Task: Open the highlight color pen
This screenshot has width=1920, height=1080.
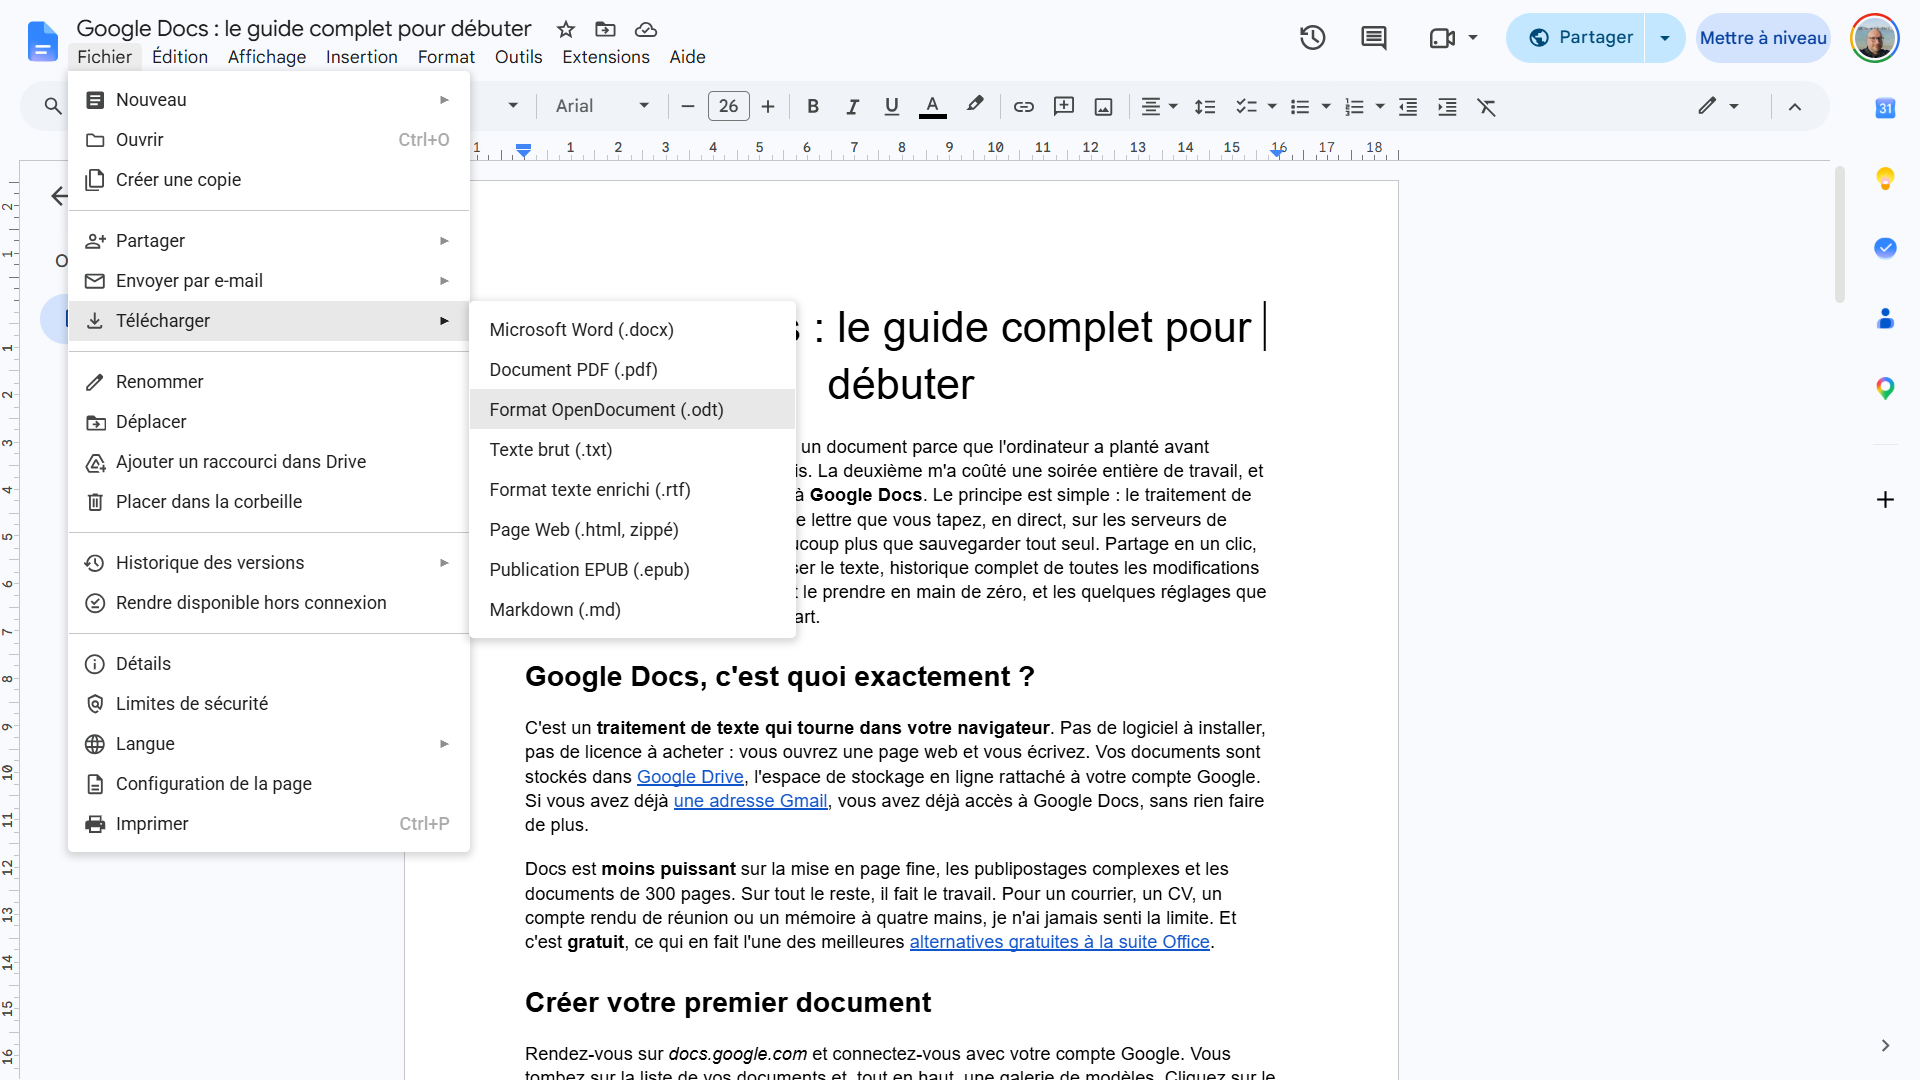Action: [974, 106]
